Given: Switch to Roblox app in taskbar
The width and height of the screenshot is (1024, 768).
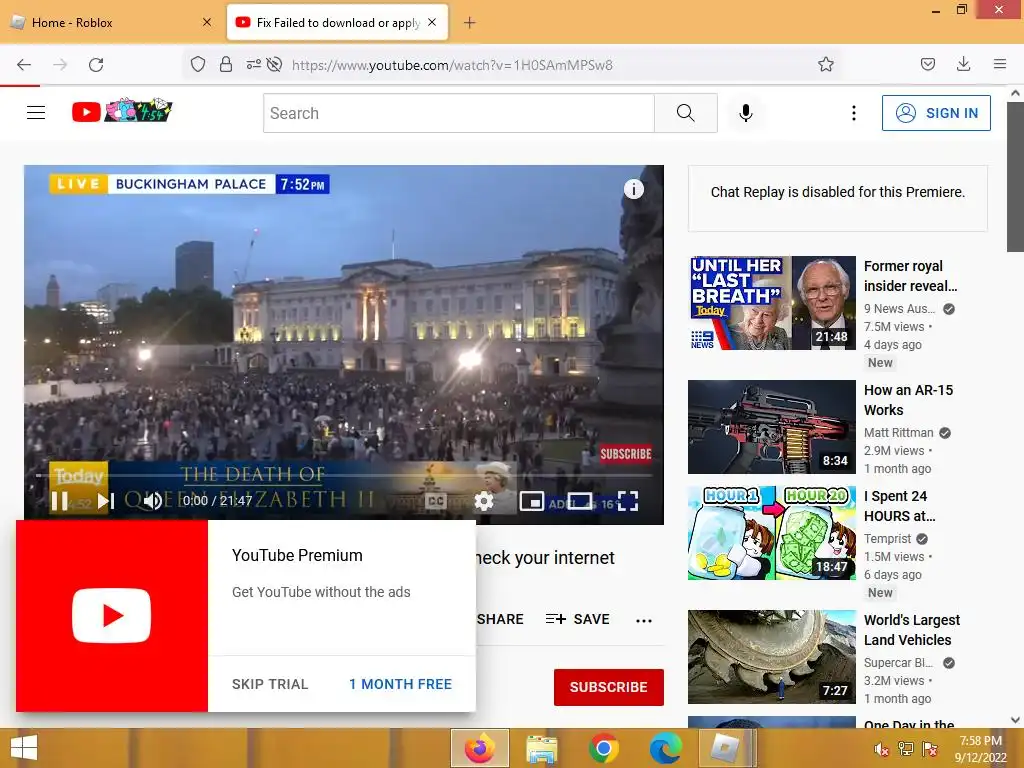Looking at the screenshot, I should coord(726,748).
